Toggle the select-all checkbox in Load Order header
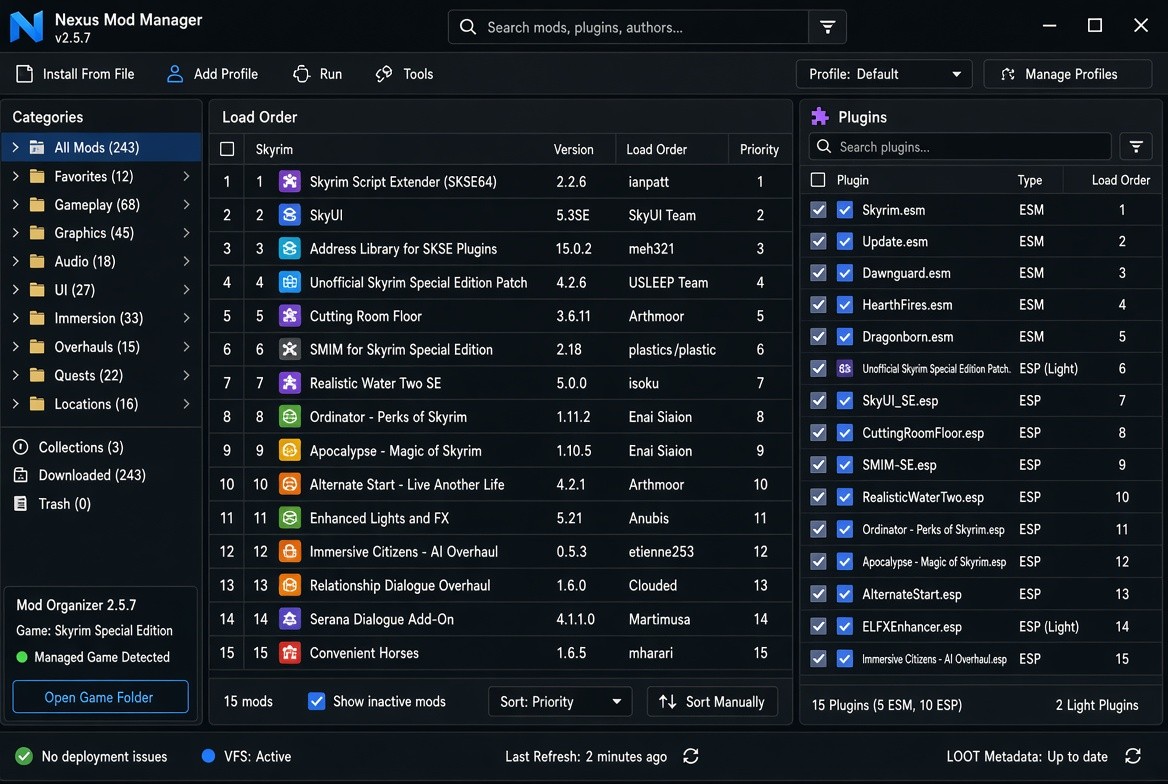The image size is (1168, 784). click(227, 149)
